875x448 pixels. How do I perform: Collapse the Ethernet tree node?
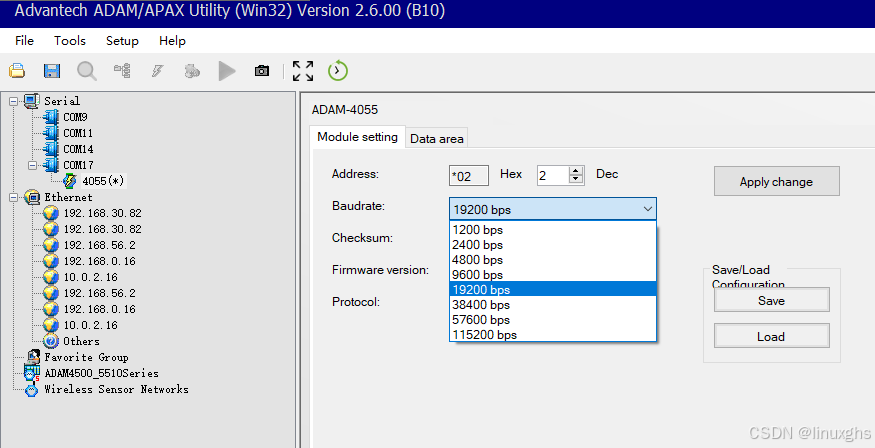(13, 197)
